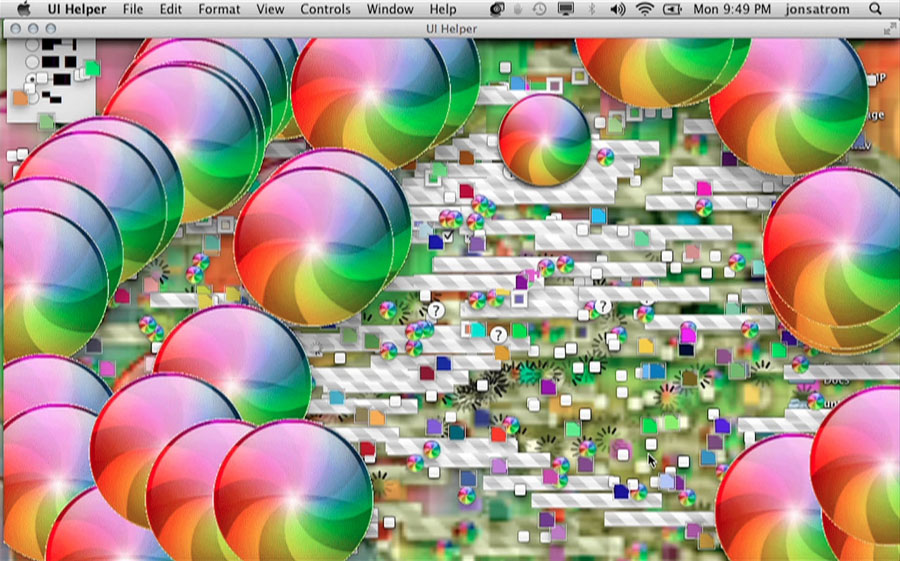The image size is (900, 561).
Task: Click the Wi-Fi status icon
Action: point(644,9)
